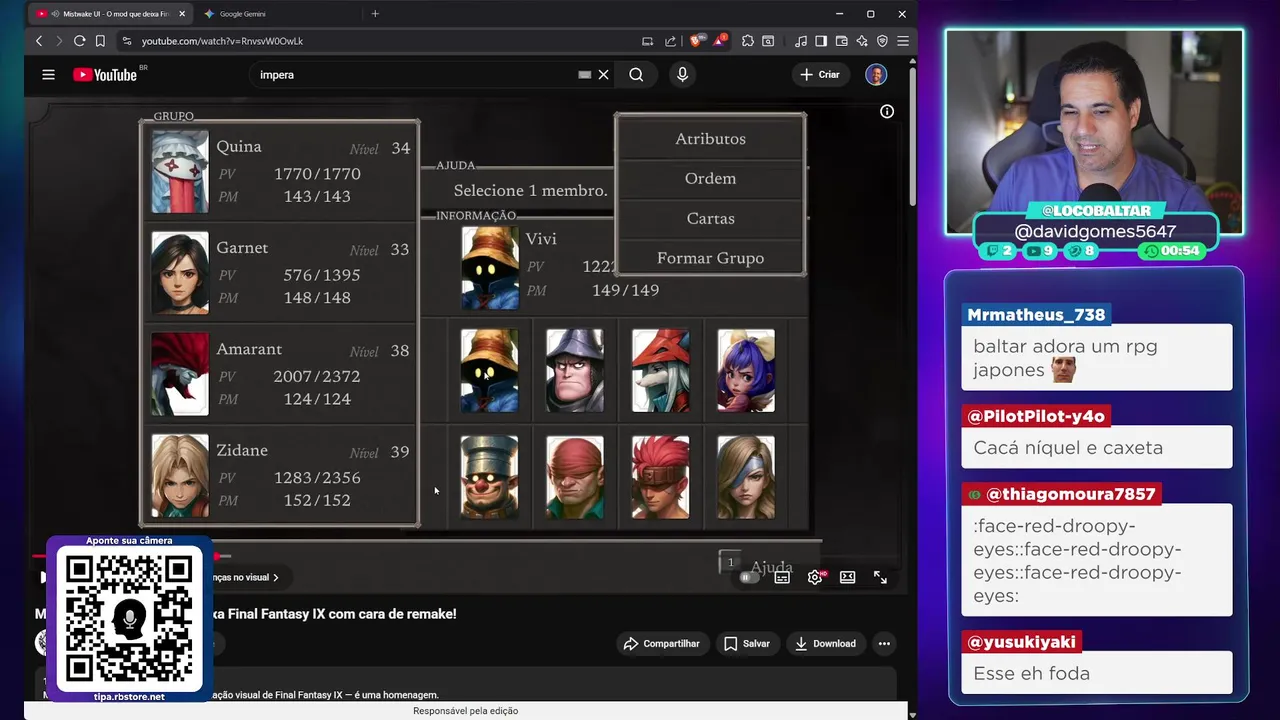Open a new browser tab

pos(375,14)
